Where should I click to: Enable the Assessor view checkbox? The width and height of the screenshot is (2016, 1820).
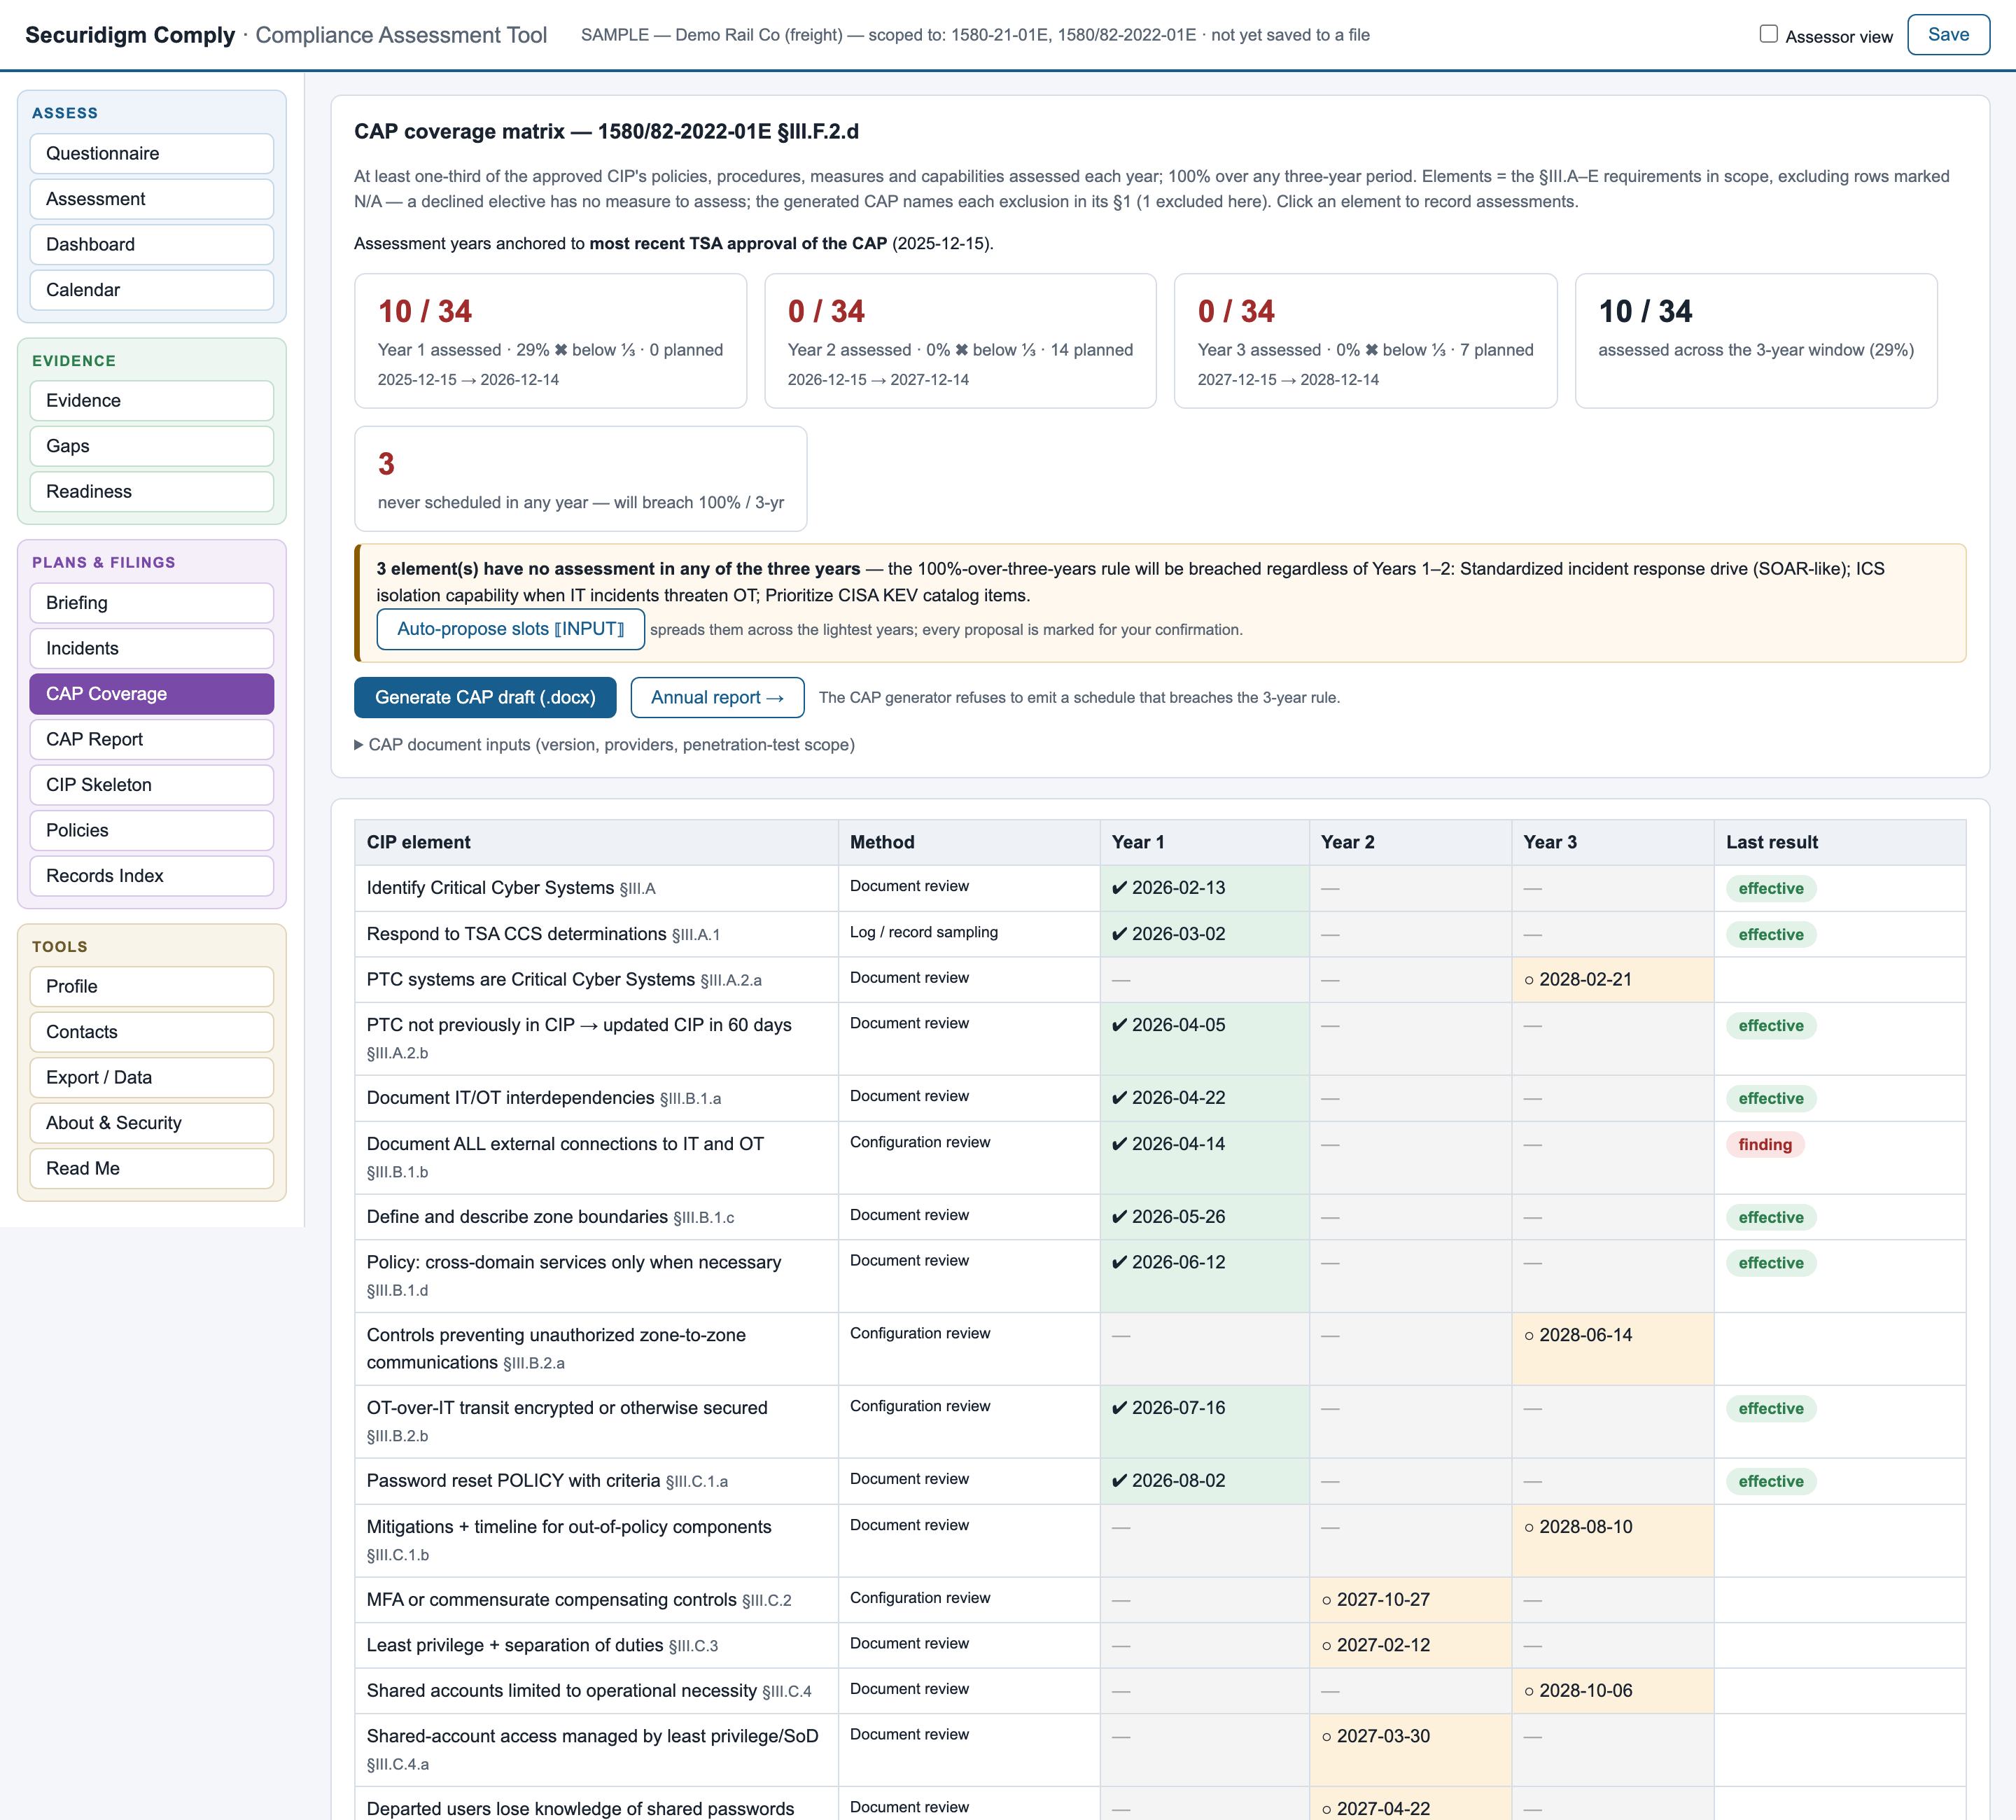1768,35
